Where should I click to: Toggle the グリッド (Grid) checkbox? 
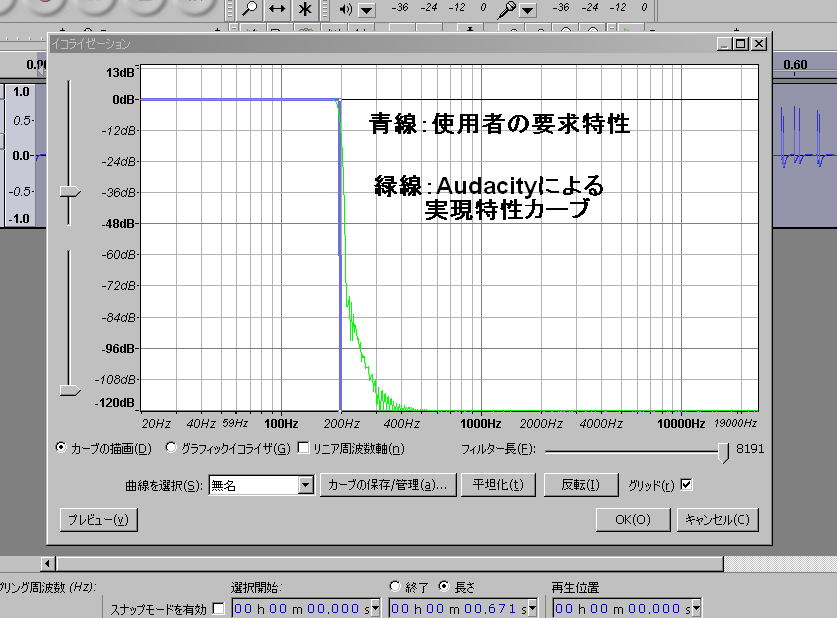click(687, 485)
